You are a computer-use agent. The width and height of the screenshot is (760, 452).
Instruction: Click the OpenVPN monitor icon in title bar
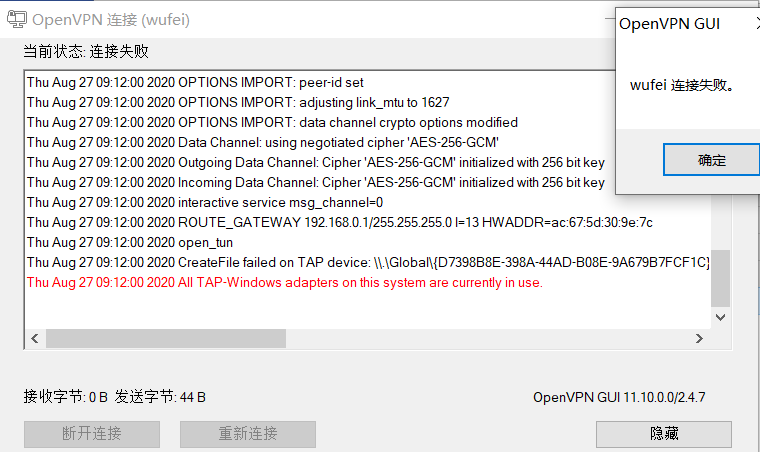(17, 19)
